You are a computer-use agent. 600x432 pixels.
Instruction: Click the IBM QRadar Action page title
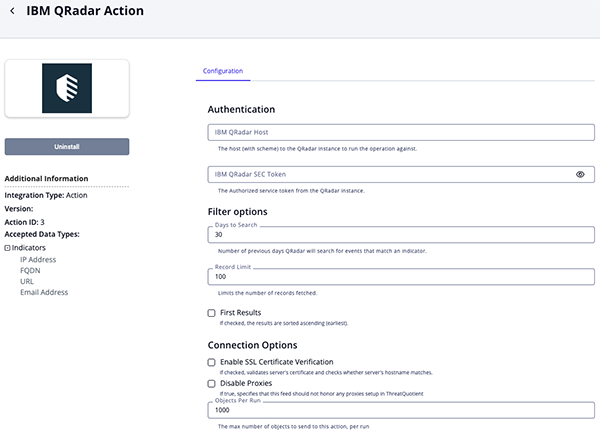coord(85,11)
